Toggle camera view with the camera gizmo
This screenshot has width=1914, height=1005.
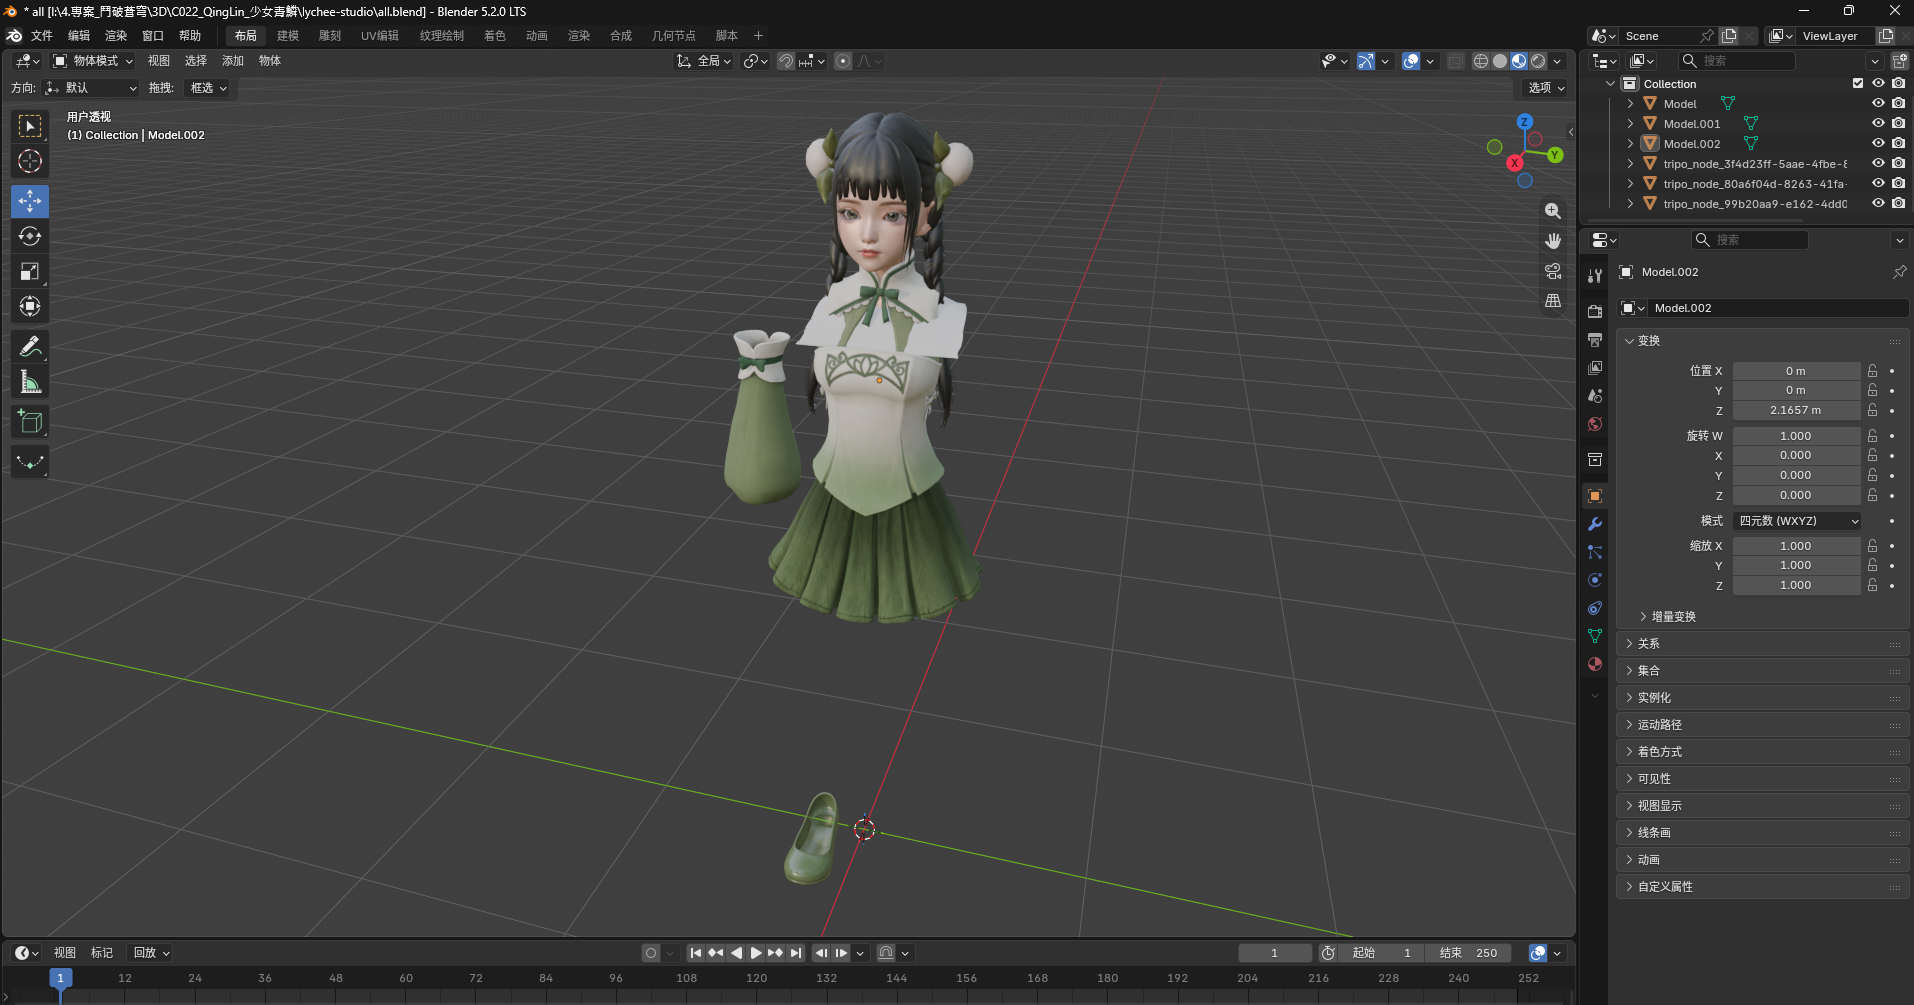pos(1553,271)
